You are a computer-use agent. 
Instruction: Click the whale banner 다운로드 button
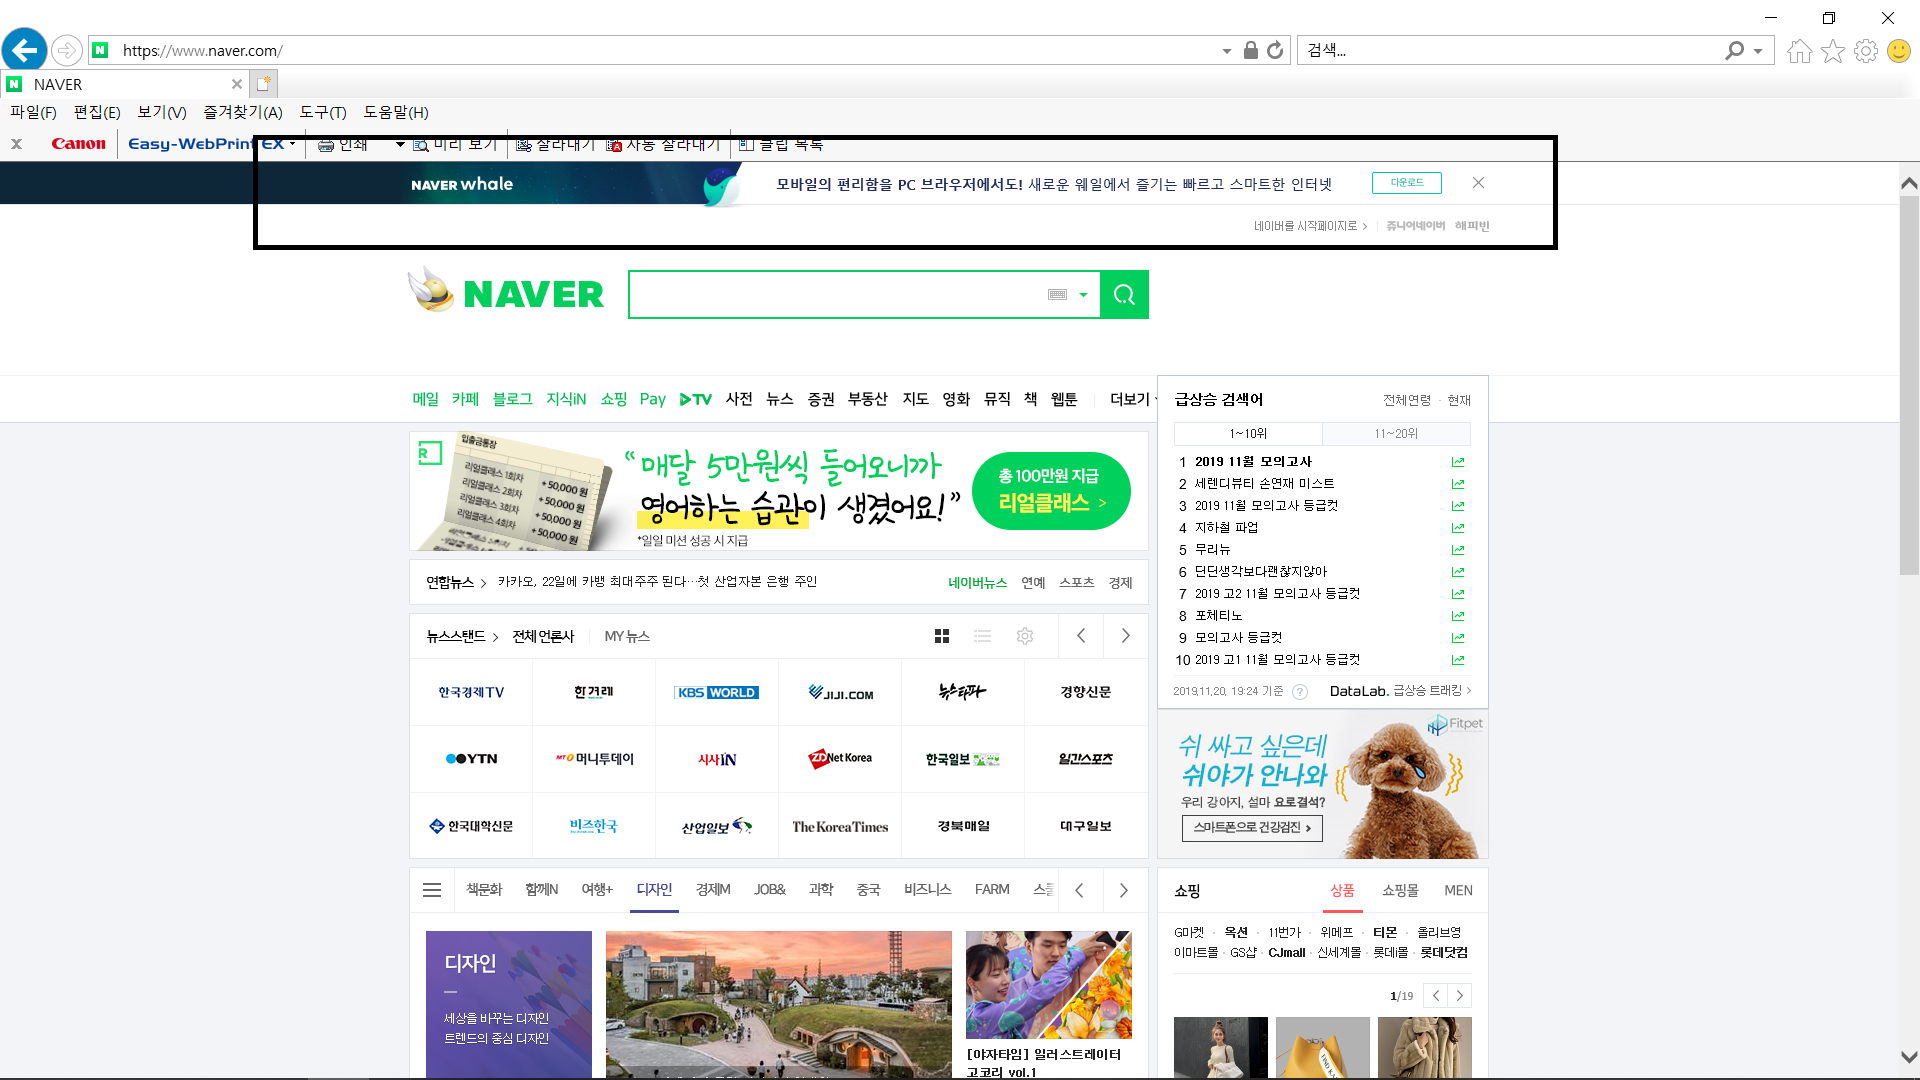coord(1406,183)
